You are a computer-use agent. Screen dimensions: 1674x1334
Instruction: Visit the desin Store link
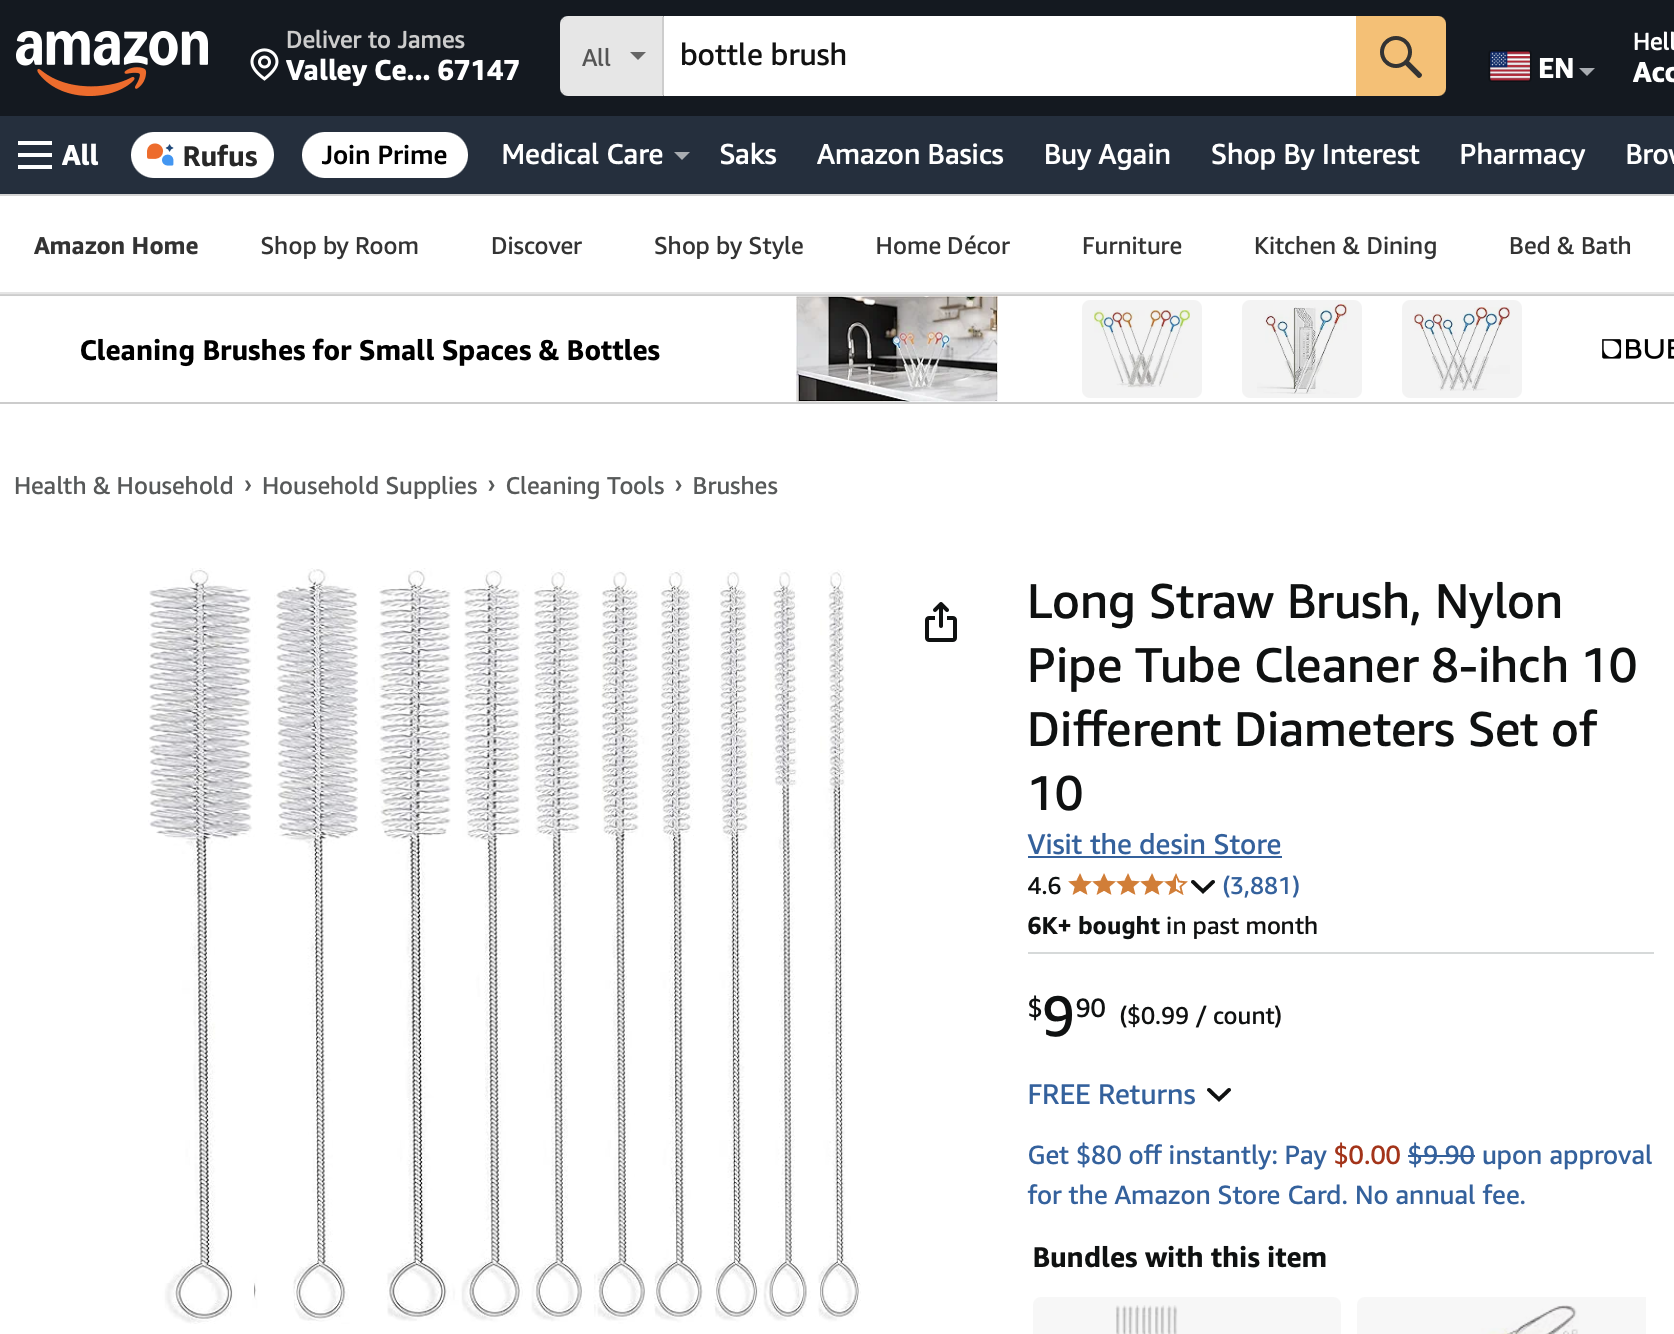pyautogui.click(x=1154, y=844)
